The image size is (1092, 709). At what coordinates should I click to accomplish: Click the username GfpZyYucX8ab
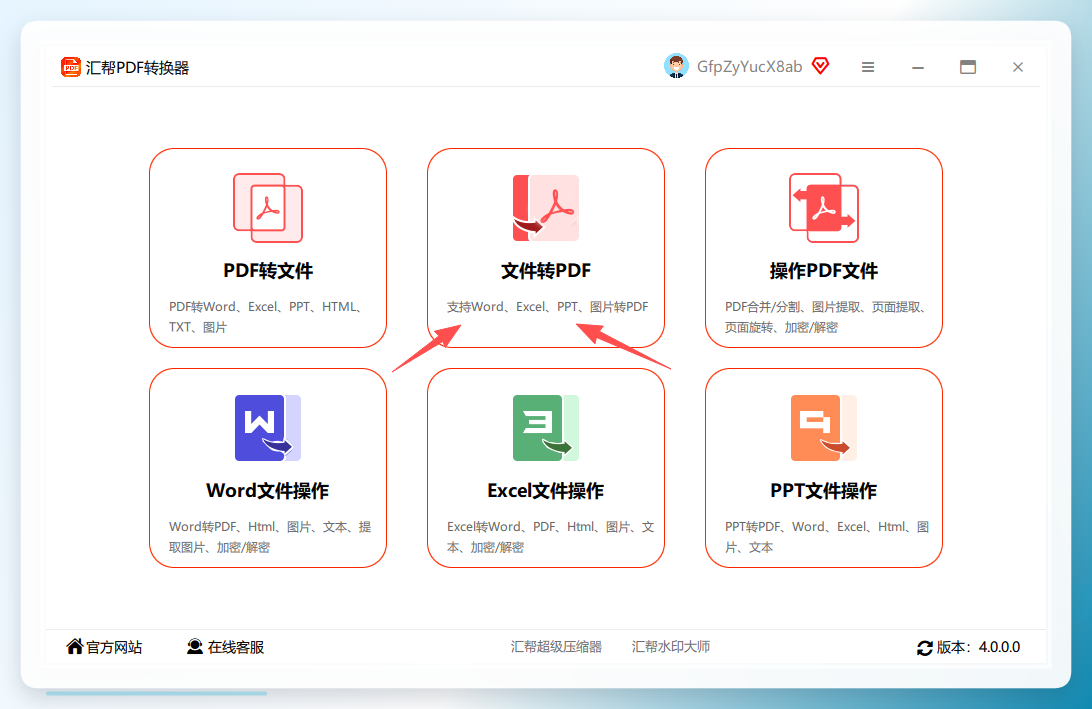pos(749,66)
